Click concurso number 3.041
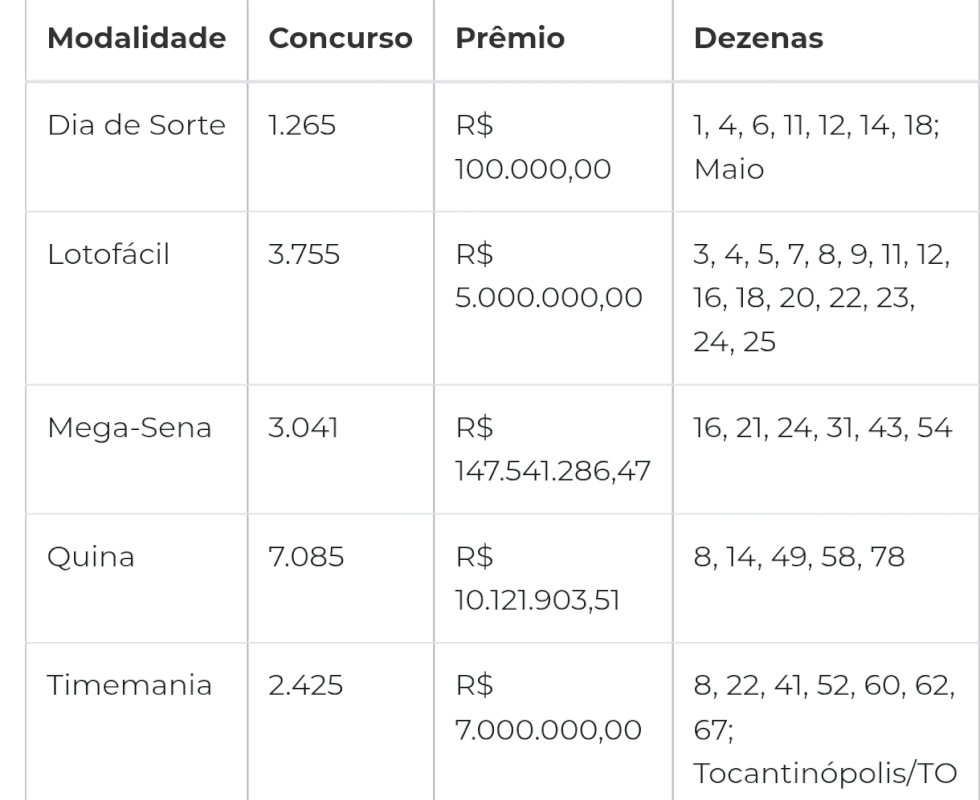 pos(303,428)
